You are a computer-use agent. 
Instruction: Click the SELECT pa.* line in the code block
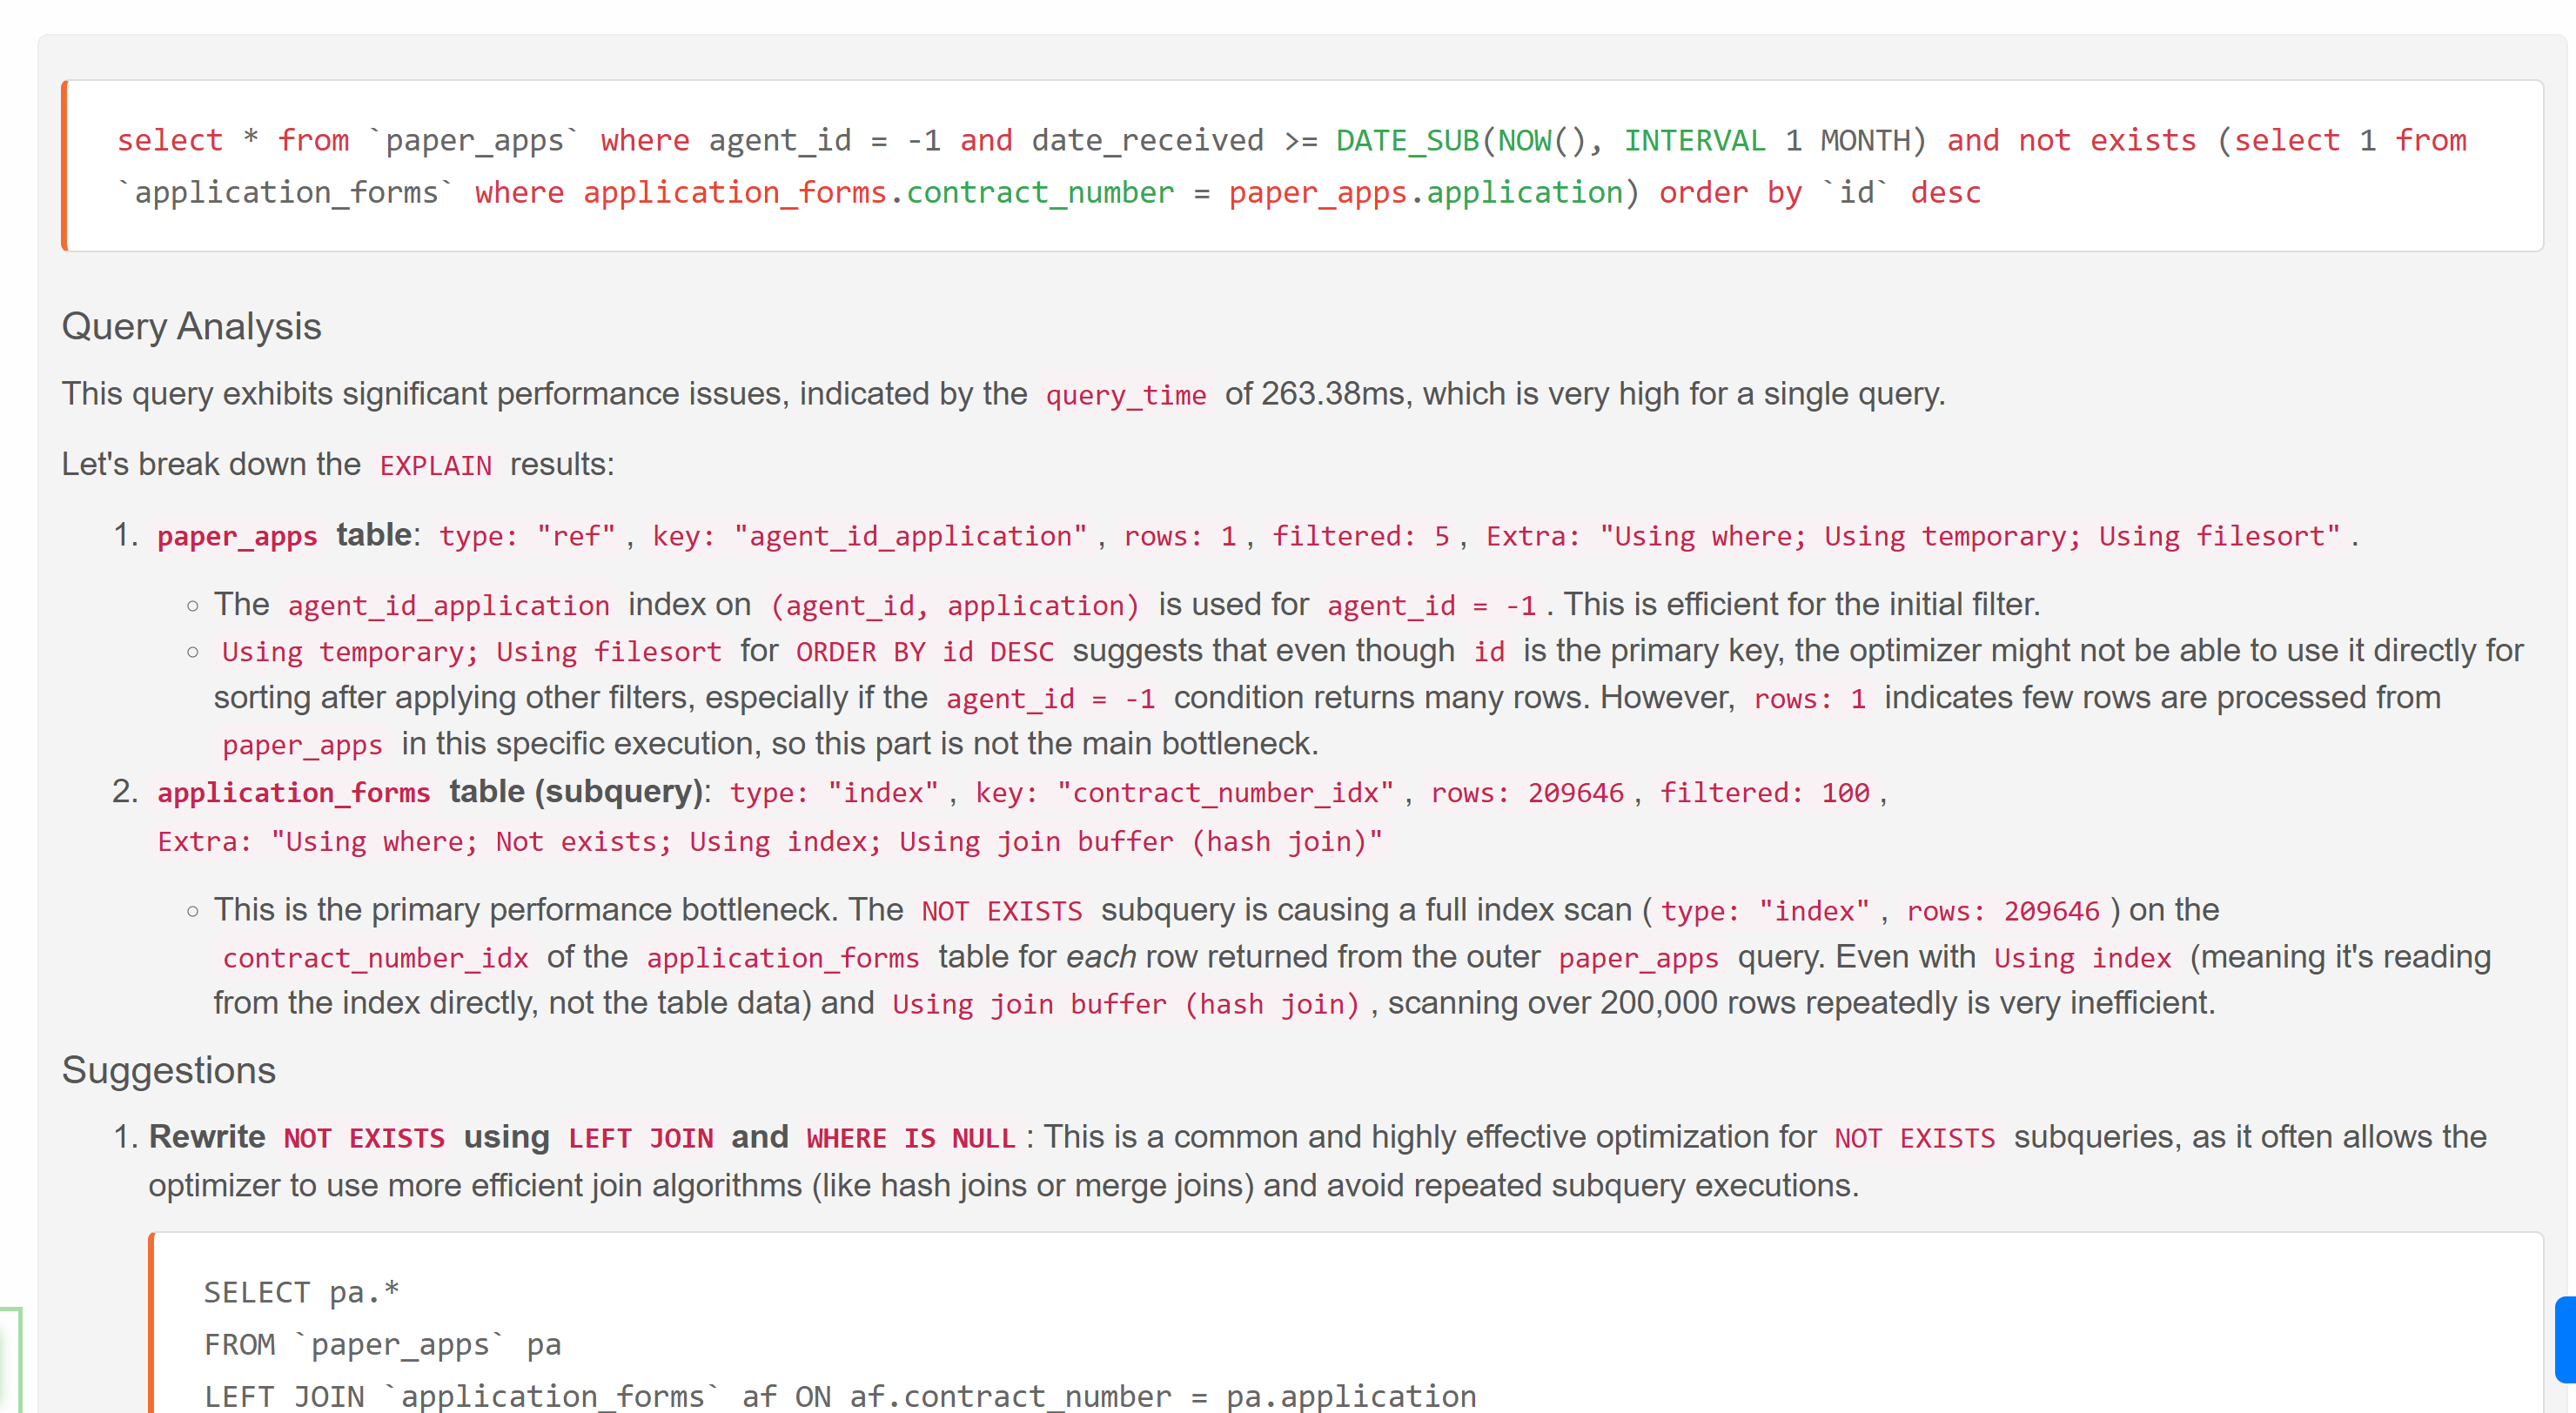click(x=301, y=1292)
